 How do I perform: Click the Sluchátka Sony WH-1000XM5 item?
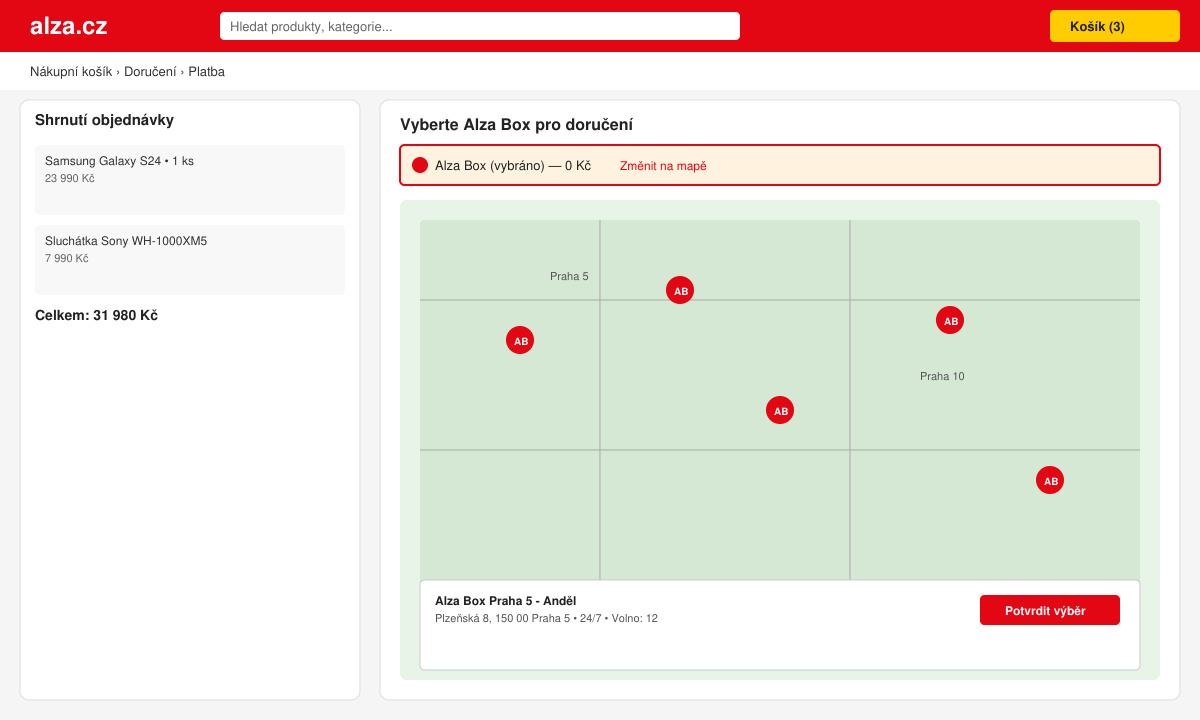click(x=190, y=260)
